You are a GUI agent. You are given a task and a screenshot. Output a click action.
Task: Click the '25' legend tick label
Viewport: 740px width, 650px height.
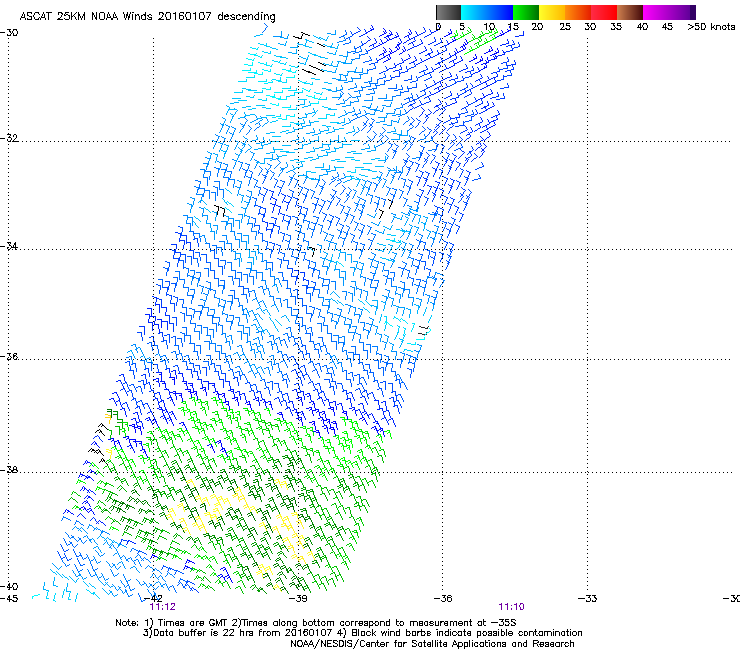(565, 27)
